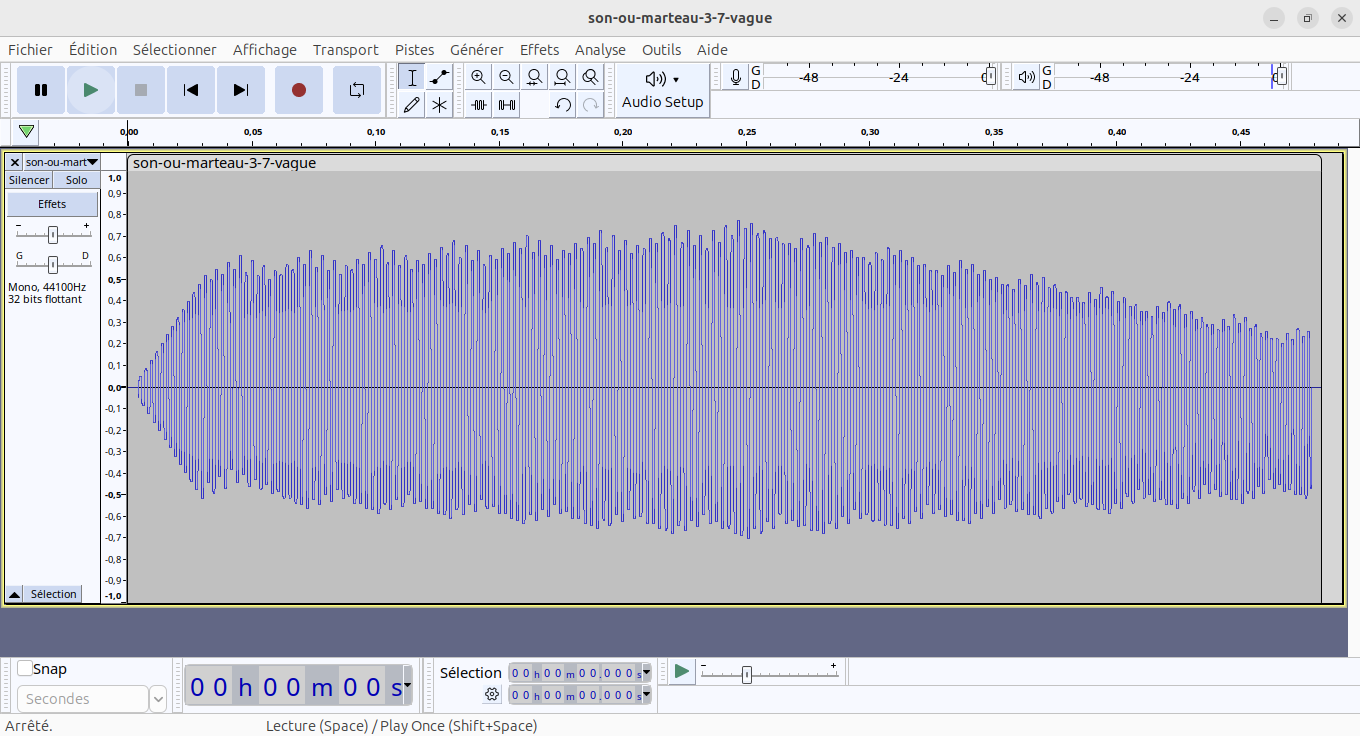Image resolution: width=1360 pixels, height=736 pixels.
Task: Click the Trim audio outside selection icon
Action: [x=479, y=104]
